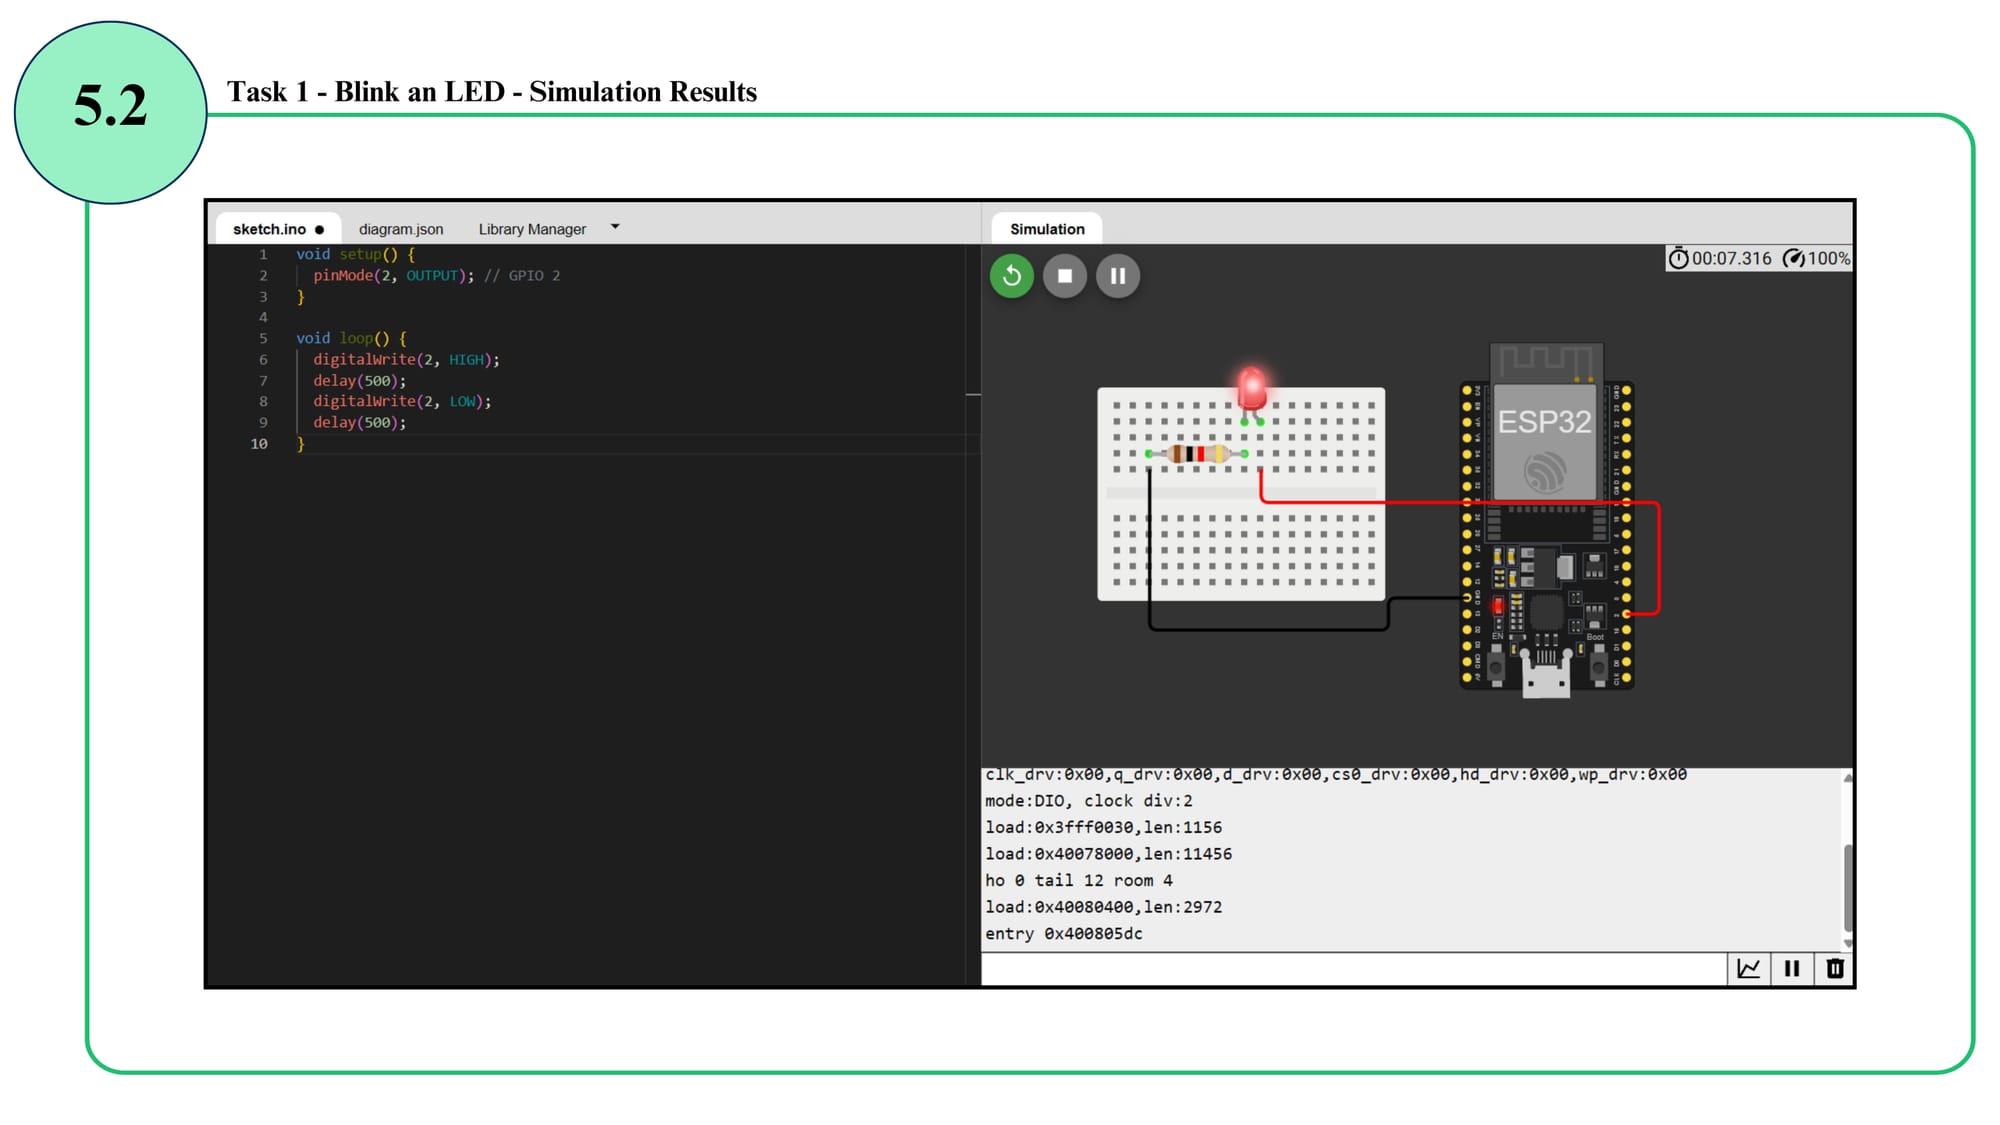
Task: Restart the simulation with the green button
Action: coord(1011,276)
